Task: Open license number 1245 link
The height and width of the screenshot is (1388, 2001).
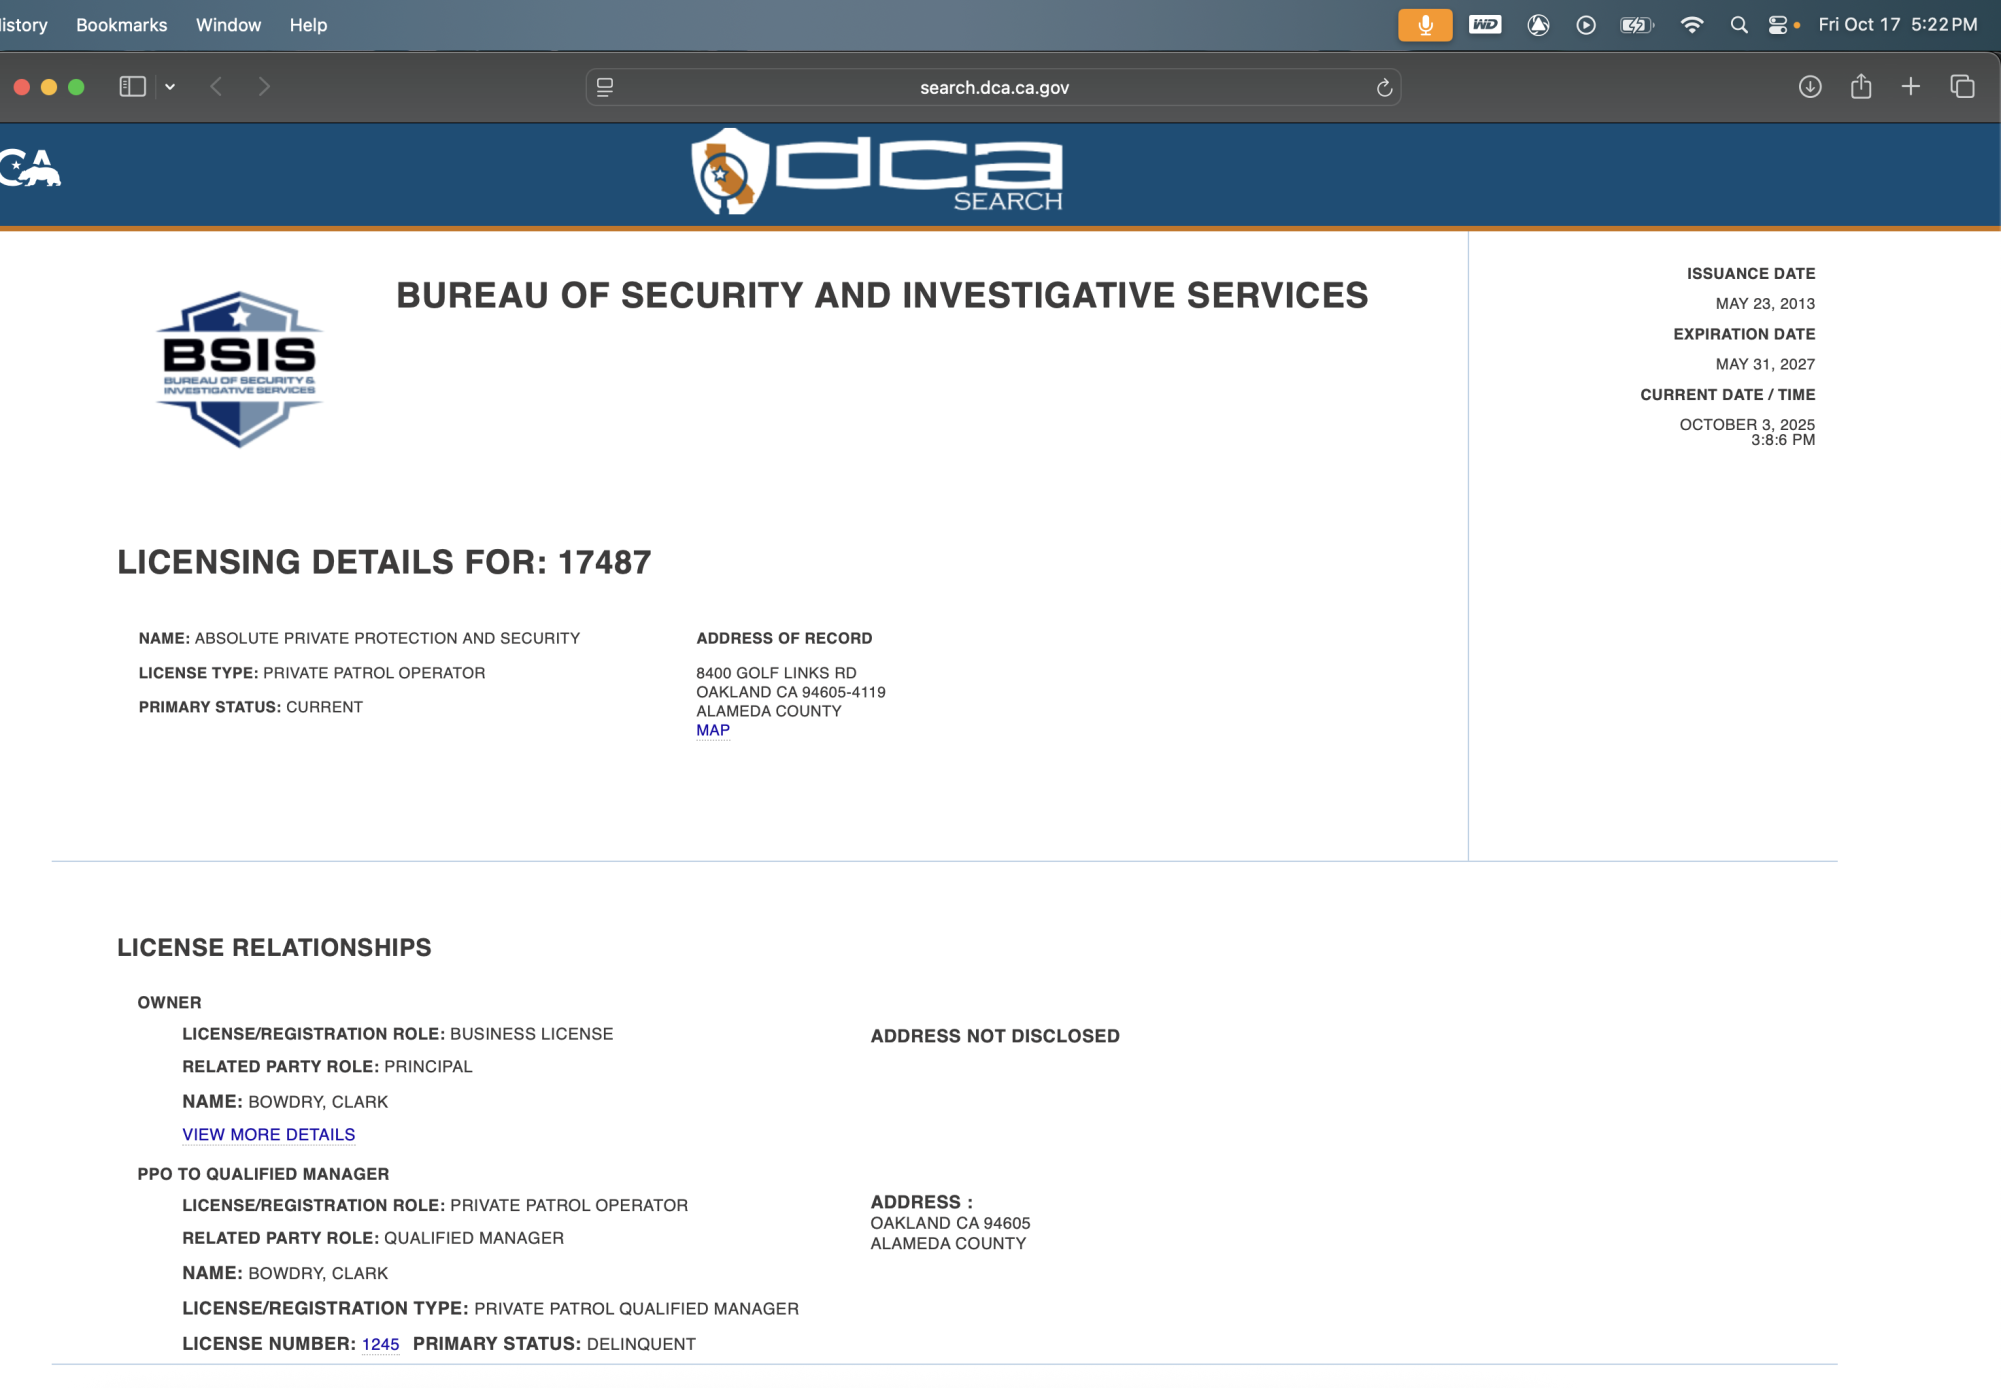Action: (380, 1344)
